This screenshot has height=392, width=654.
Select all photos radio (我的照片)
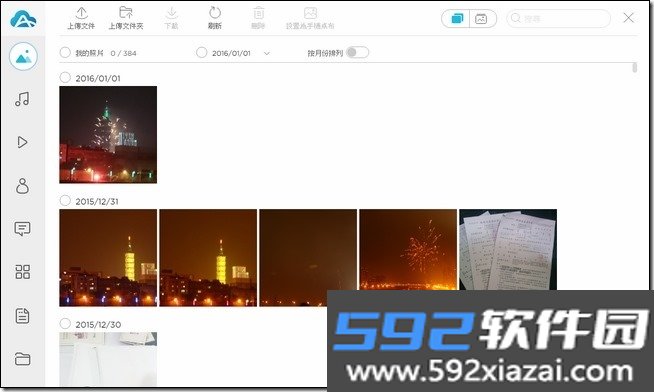click(x=65, y=53)
